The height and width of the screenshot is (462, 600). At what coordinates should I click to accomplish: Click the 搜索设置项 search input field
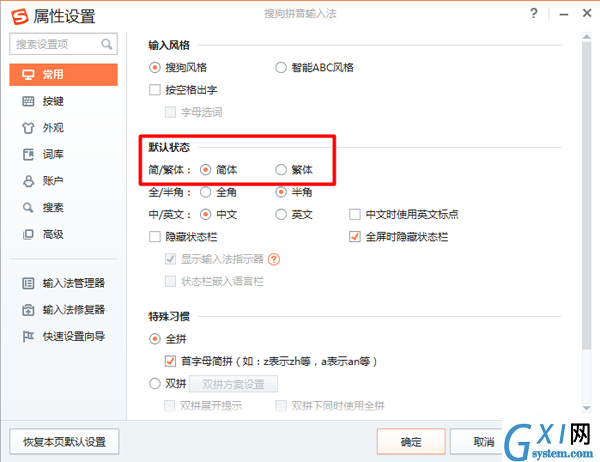(64, 44)
